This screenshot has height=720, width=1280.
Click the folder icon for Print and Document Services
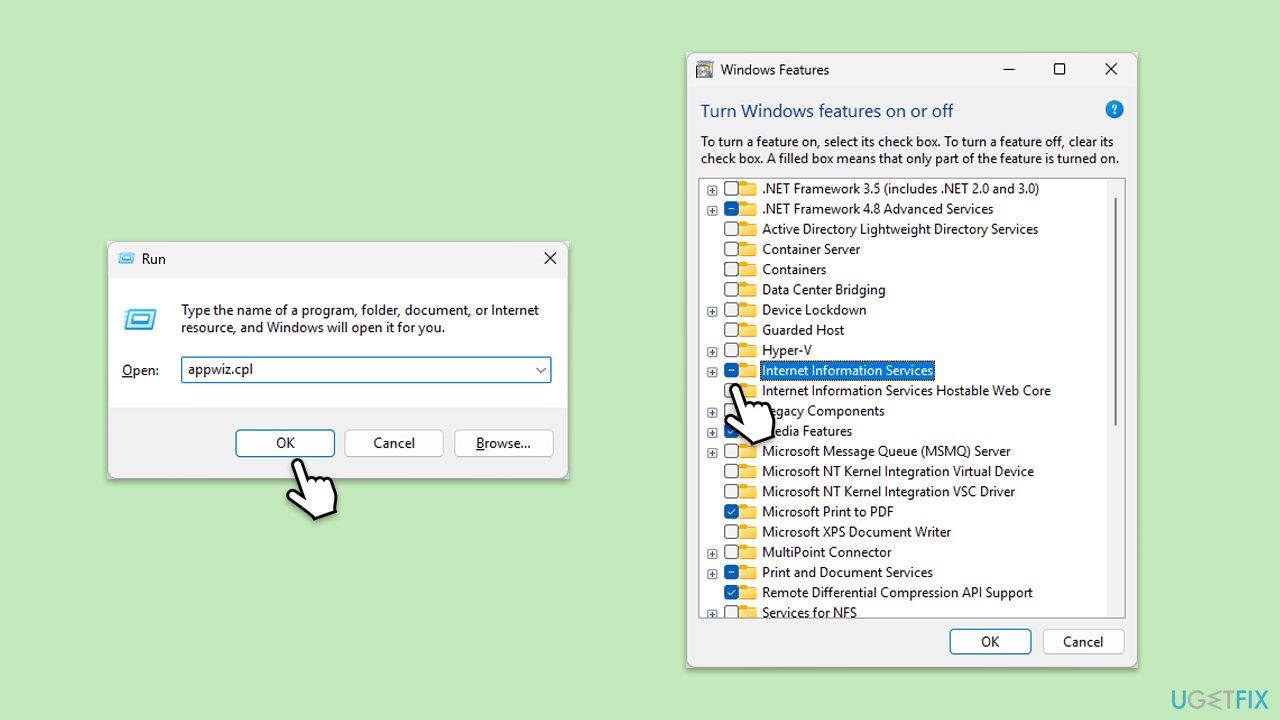748,572
